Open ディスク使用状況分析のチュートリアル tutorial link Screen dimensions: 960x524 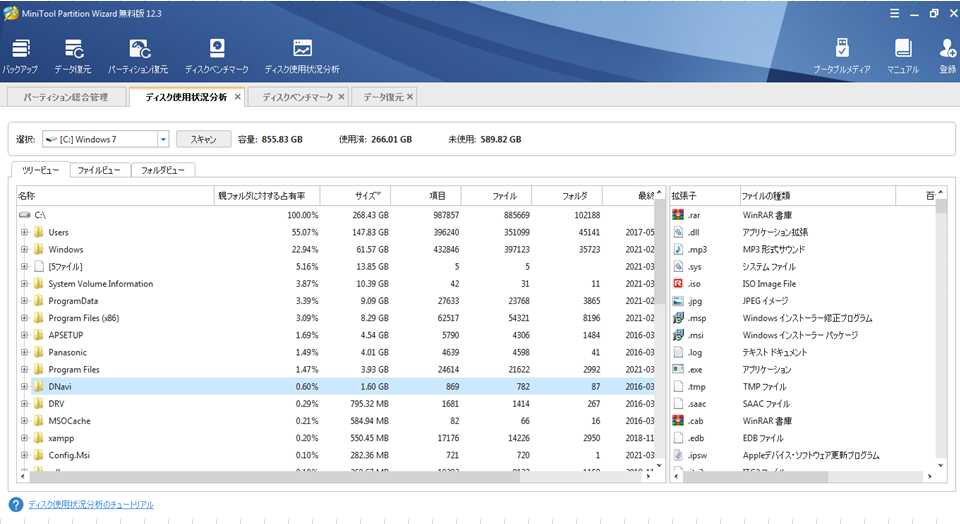pos(91,504)
